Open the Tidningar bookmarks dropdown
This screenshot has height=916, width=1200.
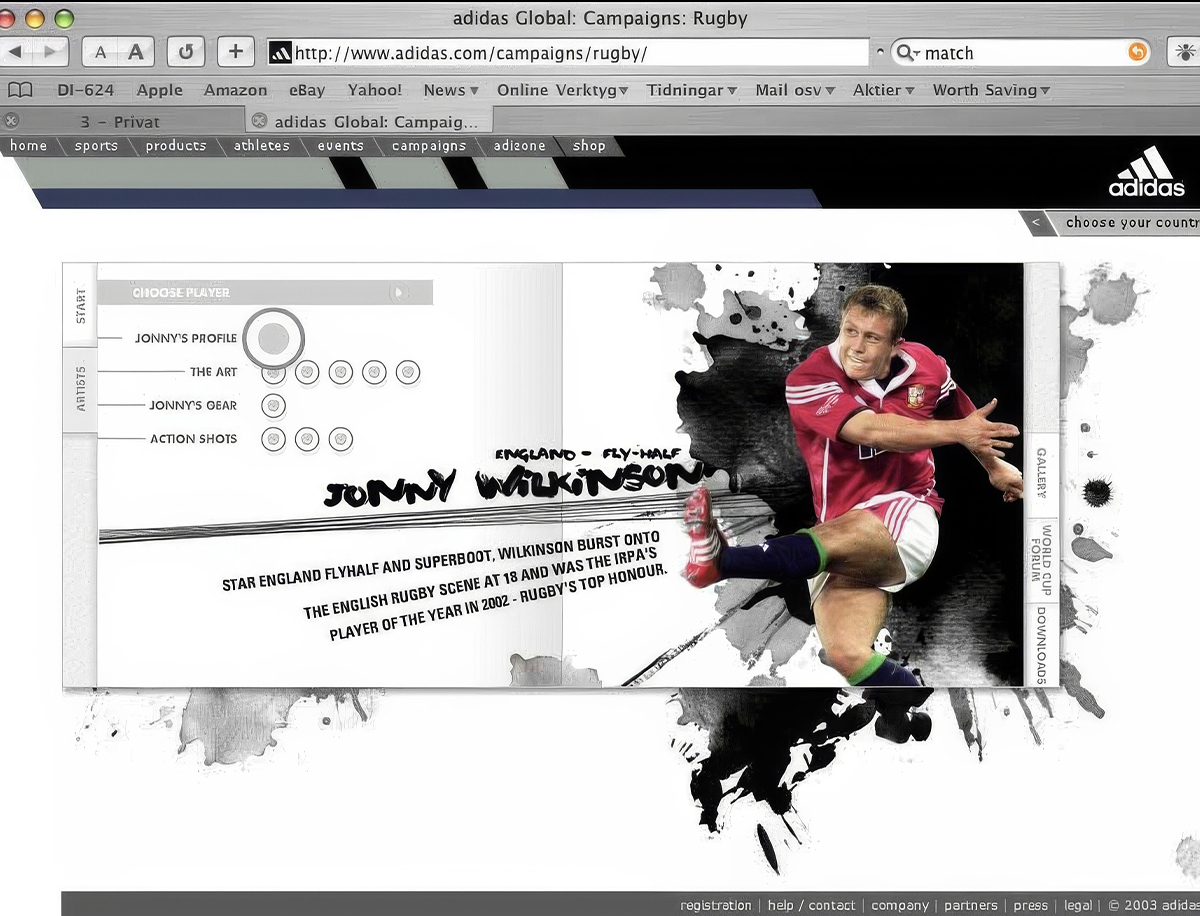pyautogui.click(x=692, y=90)
